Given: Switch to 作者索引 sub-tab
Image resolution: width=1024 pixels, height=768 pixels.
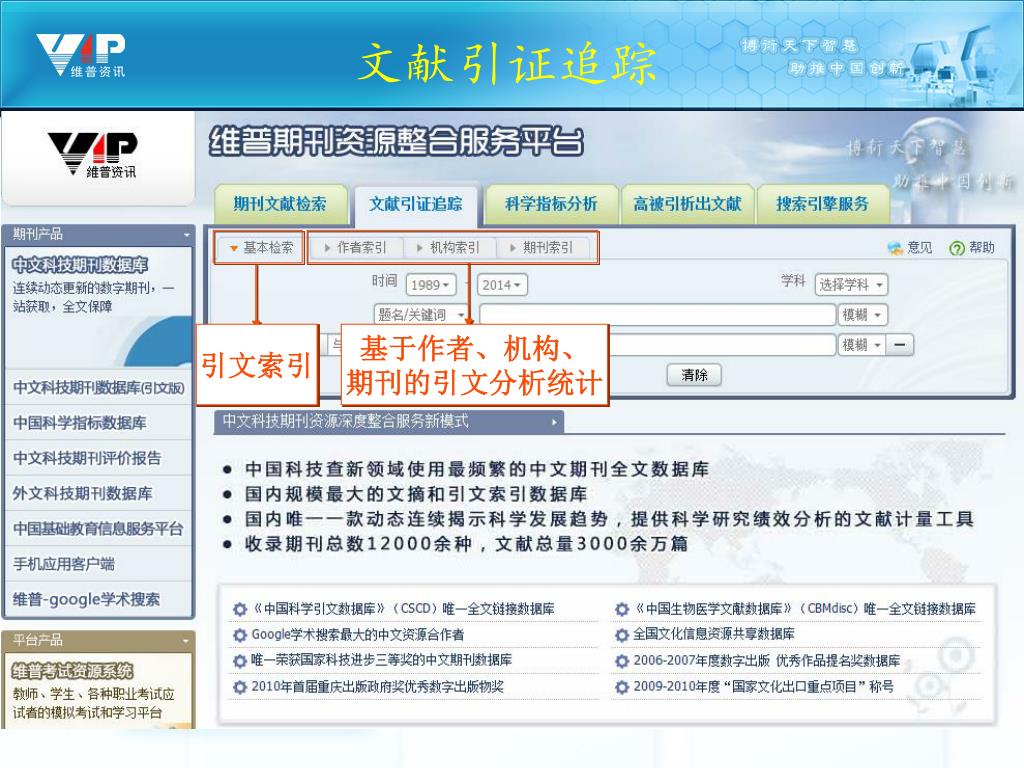Looking at the screenshot, I should click(355, 248).
